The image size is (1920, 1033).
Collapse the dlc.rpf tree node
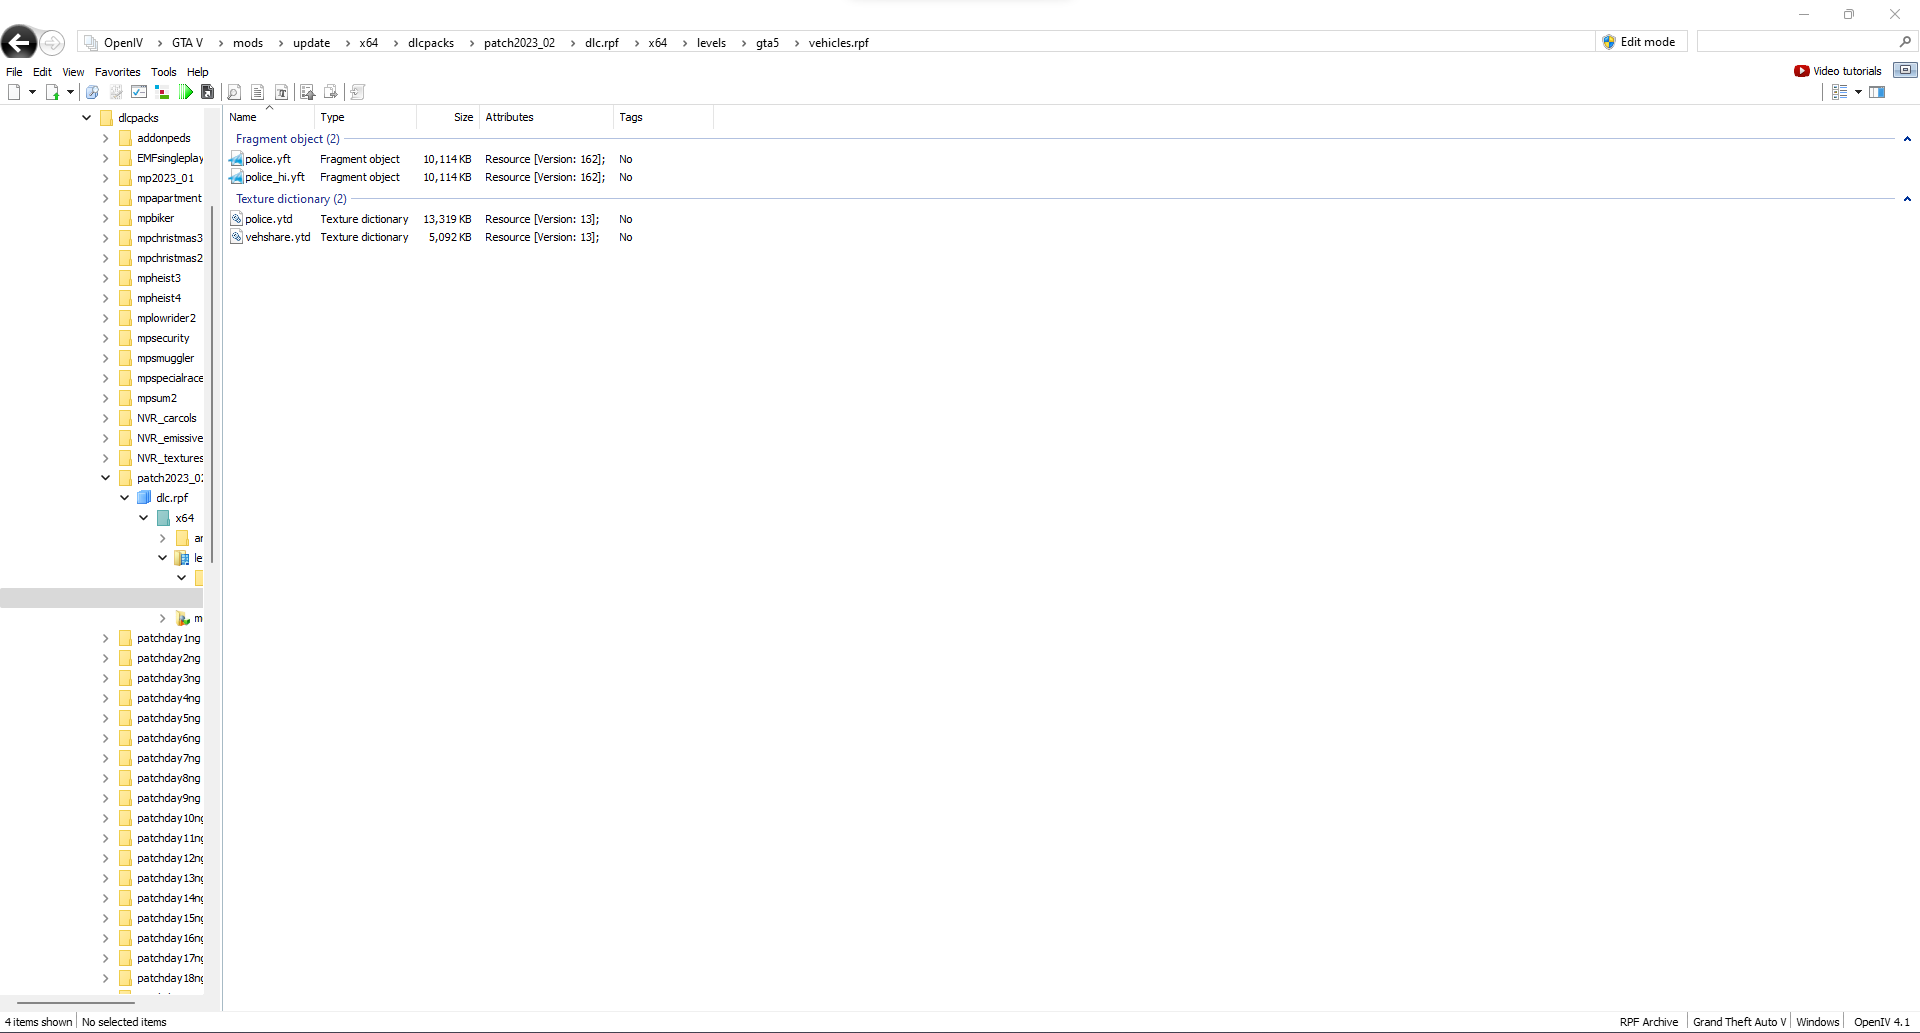pyautogui.click(x=125, y=498)
